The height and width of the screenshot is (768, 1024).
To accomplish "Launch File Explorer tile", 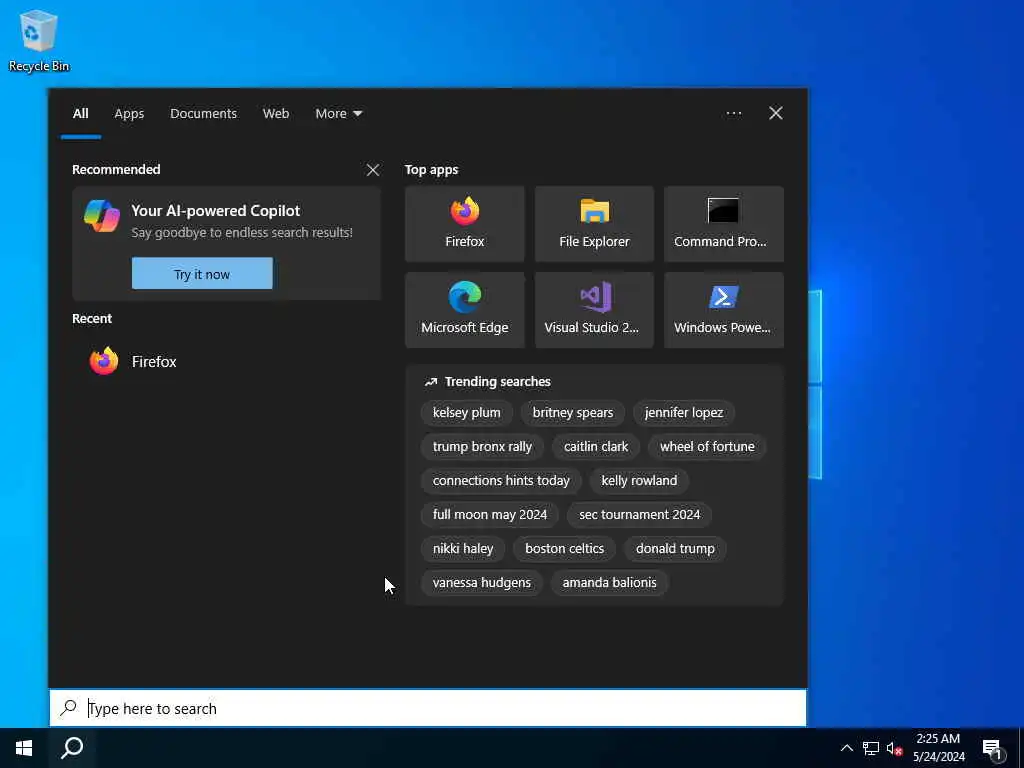I will [x=594, y=224].
